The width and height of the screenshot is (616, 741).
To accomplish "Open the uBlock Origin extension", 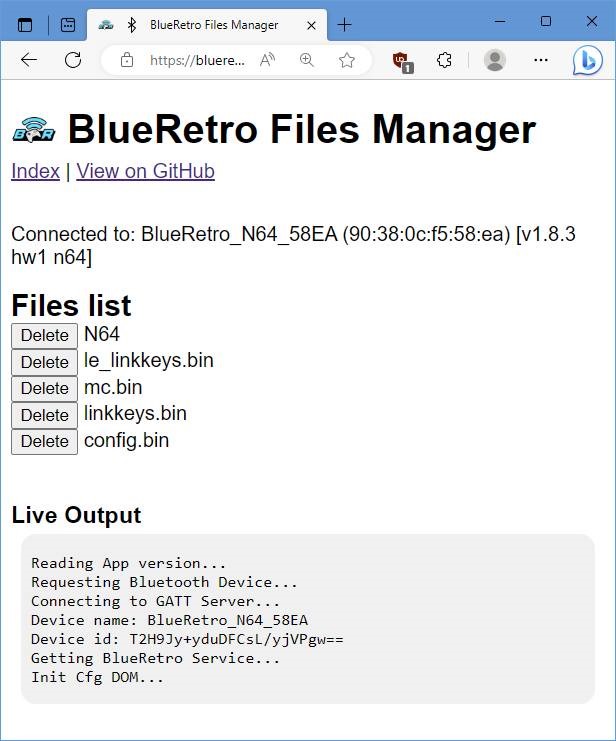I will coord(402,61).
